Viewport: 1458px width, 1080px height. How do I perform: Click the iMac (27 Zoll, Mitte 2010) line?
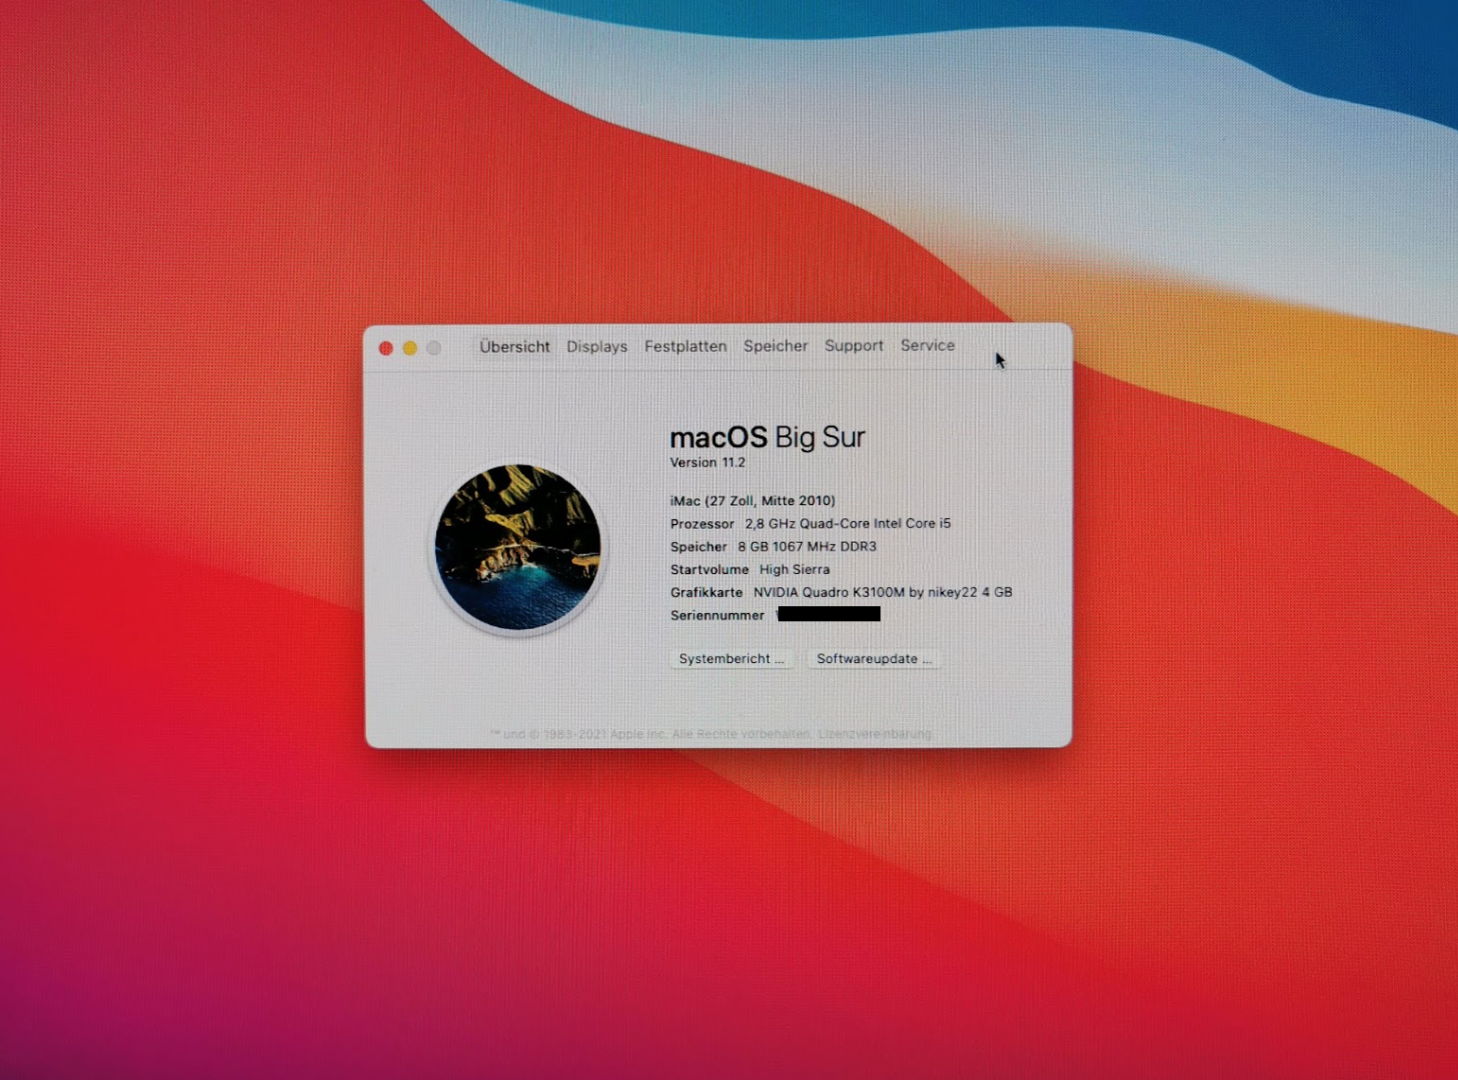pos(752,500)
